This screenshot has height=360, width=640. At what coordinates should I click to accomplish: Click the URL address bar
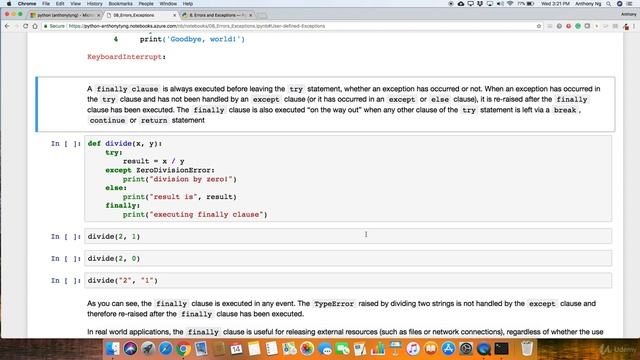(292, 26)
